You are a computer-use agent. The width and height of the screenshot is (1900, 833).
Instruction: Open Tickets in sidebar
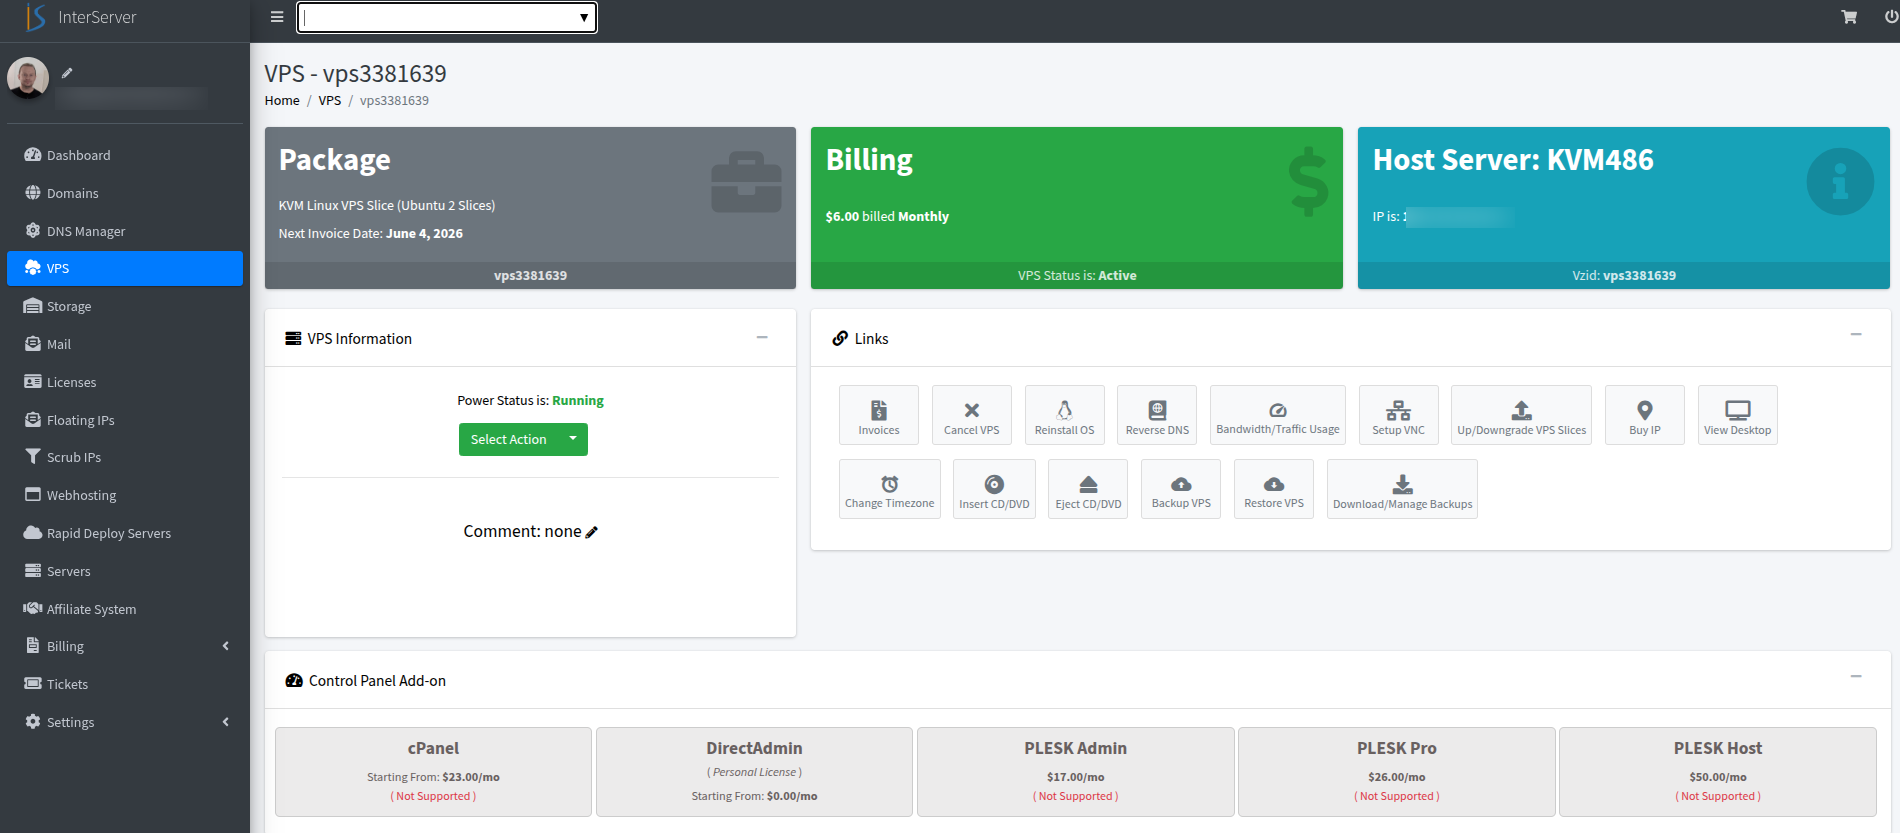[125, 684]
